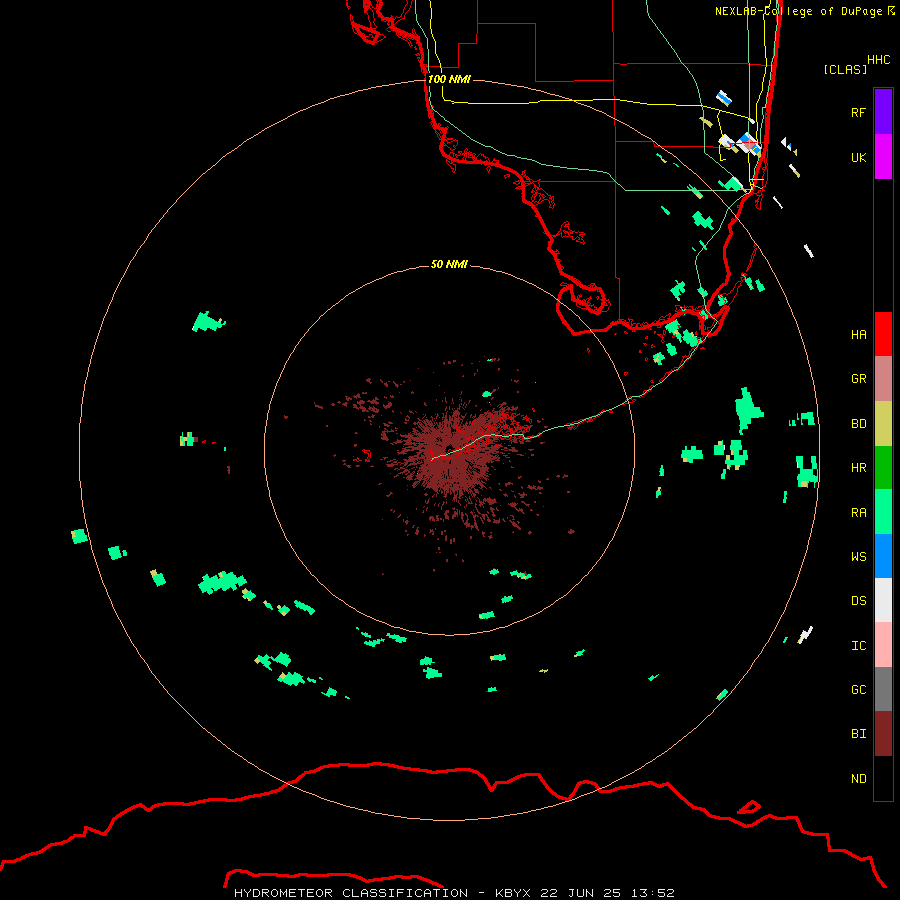
Task: Click the RF legend label text
Action: coord(858,112)
